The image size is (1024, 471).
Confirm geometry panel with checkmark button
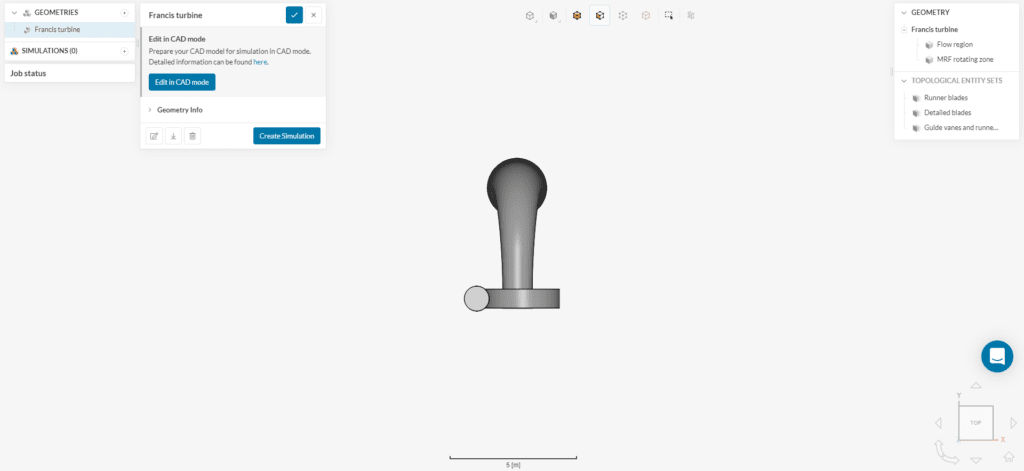pyautogui.click(x=295, y=15)
